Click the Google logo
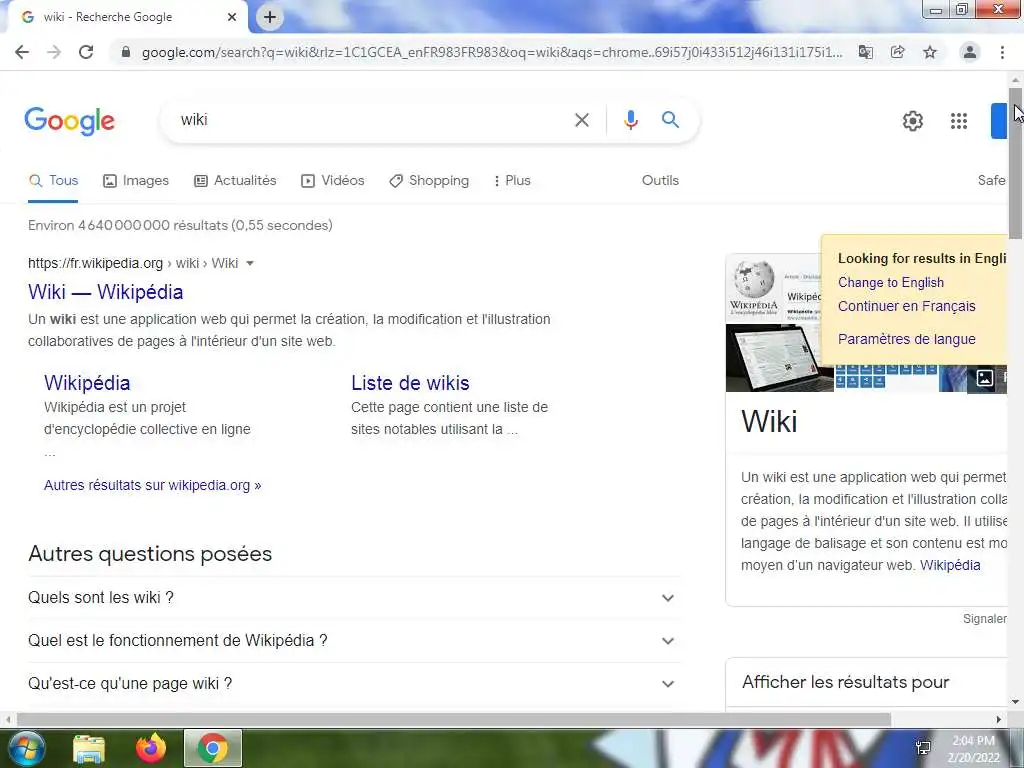Viewport: 1024px width, 768px height. (70, 121)
